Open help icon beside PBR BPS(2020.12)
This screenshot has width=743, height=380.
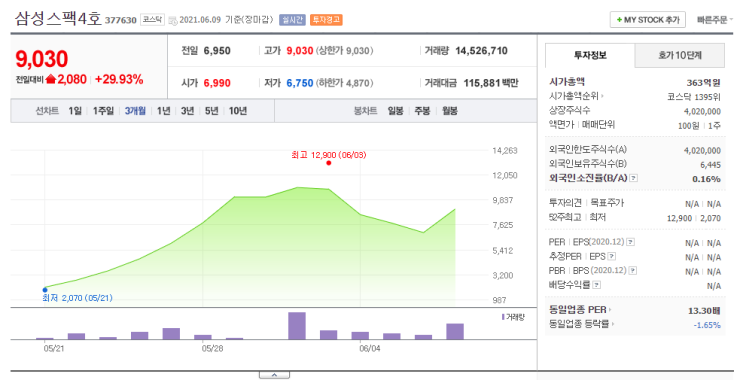coord(632,271)
